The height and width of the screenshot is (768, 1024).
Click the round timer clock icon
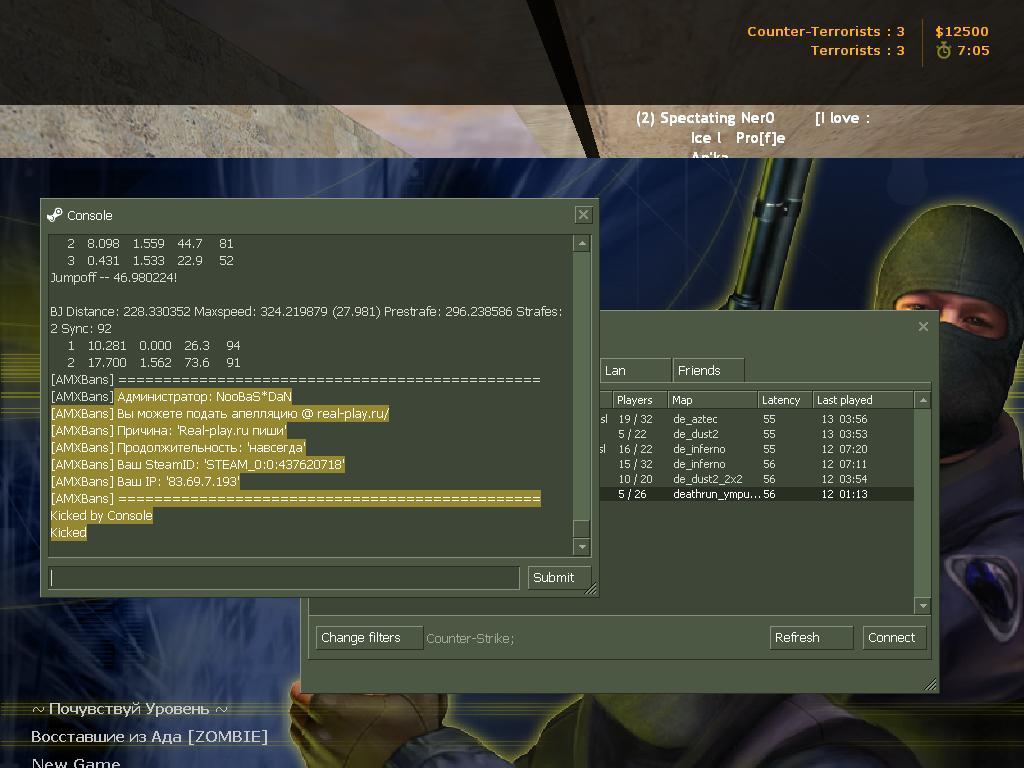[x=943, y=51]
